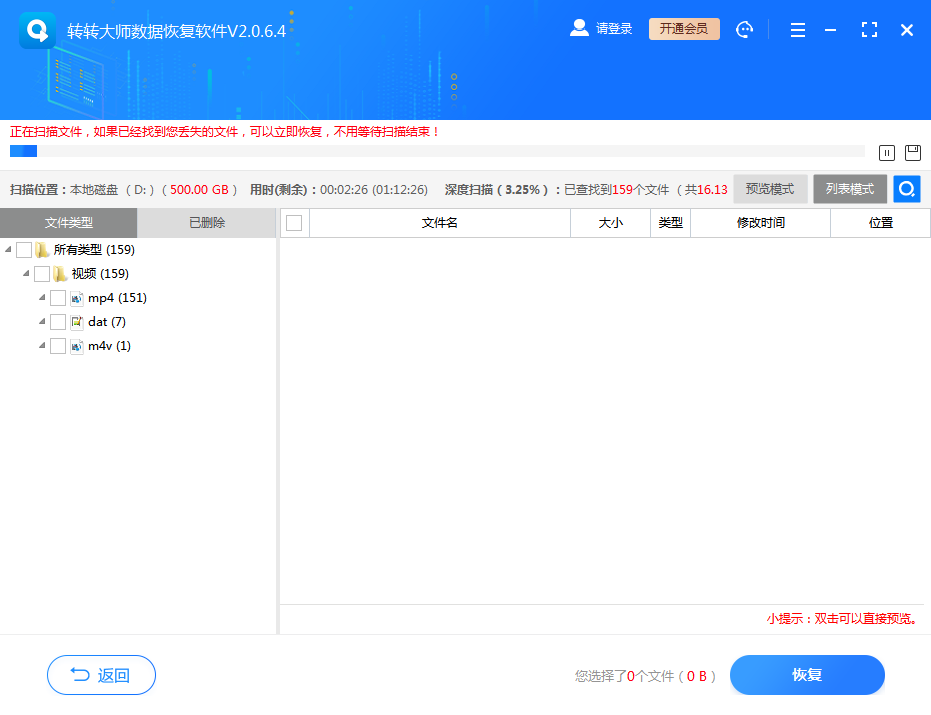Click the mp4 file type icon
The image size is (931, 715).
pyautogui.click(x=77, y=298)
